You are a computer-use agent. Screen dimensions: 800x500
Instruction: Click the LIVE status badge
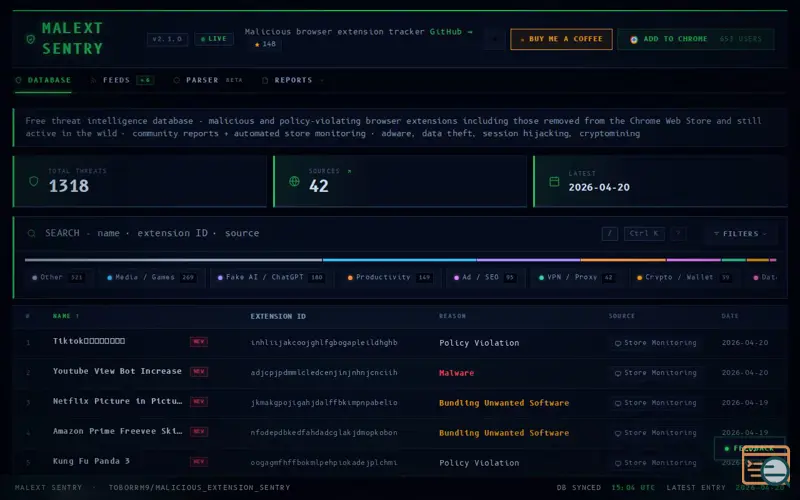[x=214, y=39]
